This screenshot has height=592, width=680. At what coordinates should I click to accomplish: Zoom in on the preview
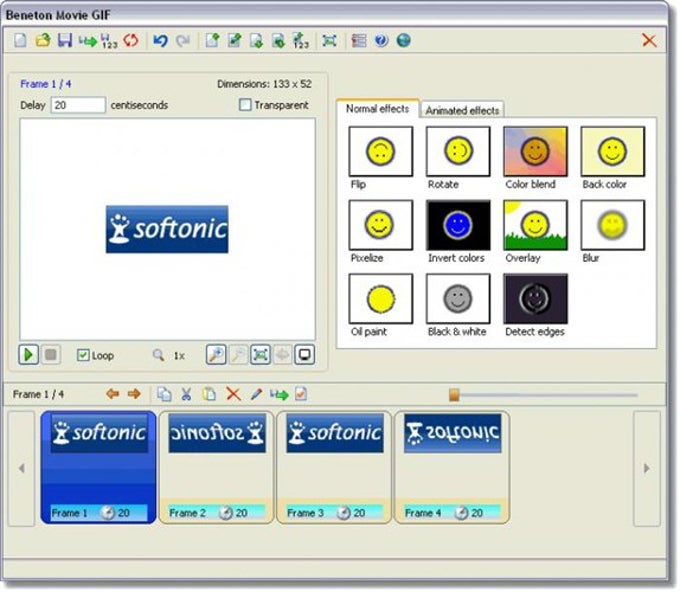point(216,355)
